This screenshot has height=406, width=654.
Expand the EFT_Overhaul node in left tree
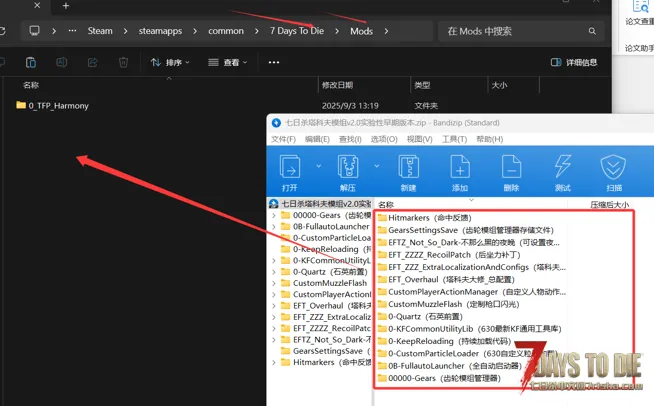point(274,305)
